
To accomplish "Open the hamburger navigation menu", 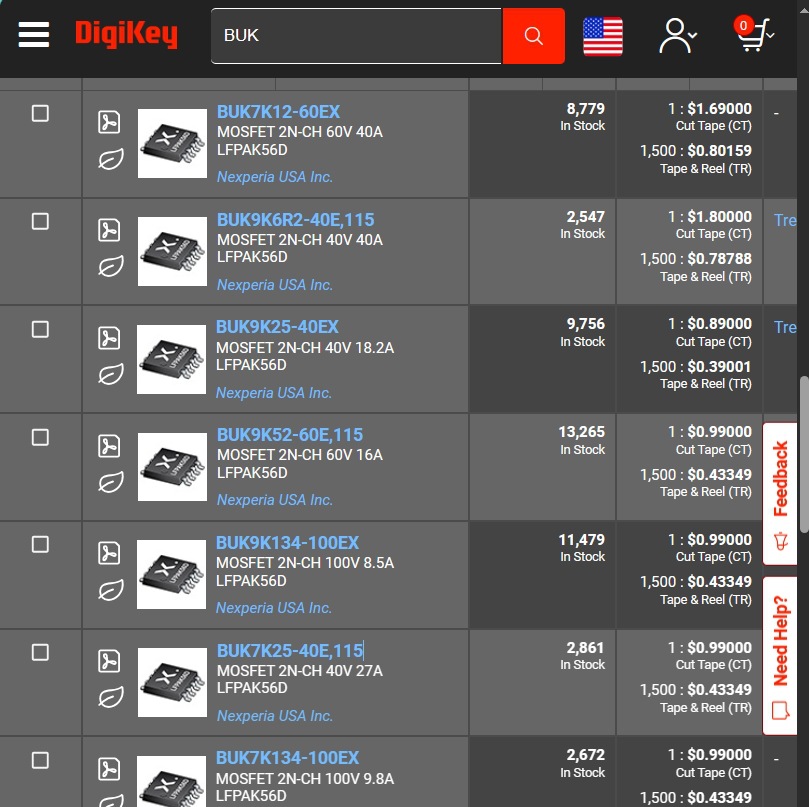I will coord(34,35).
